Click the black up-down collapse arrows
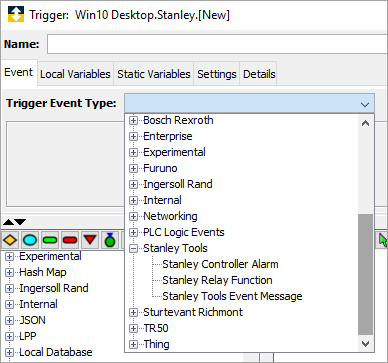388x363 pixels. tap(14, 222)
